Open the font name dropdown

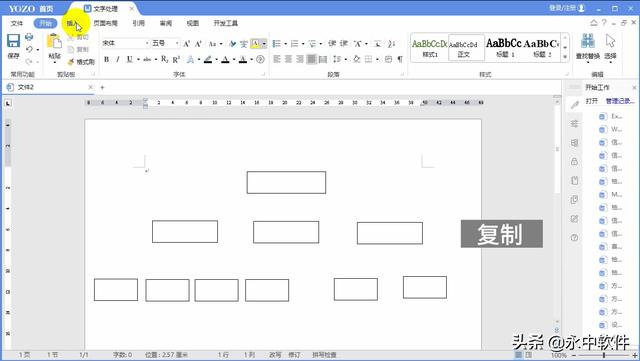[x=147, y=43]
